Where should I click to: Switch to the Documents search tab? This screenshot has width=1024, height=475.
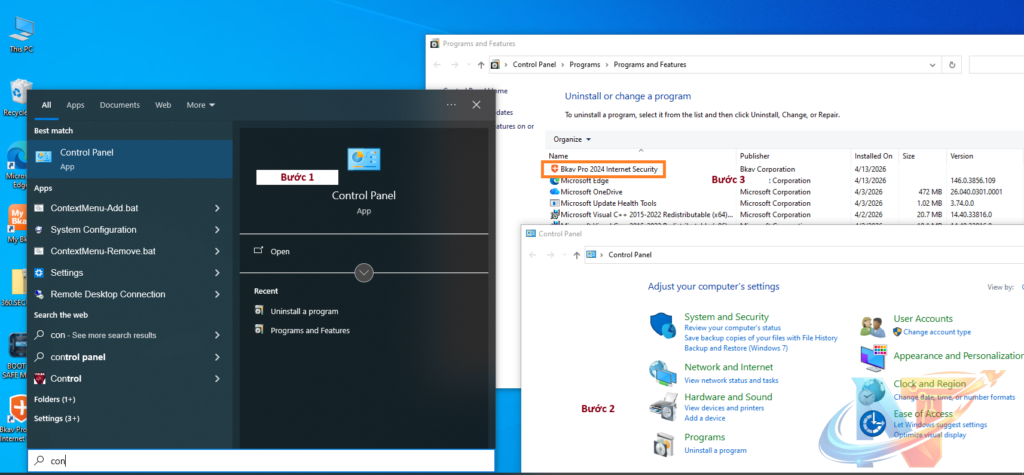120,105
